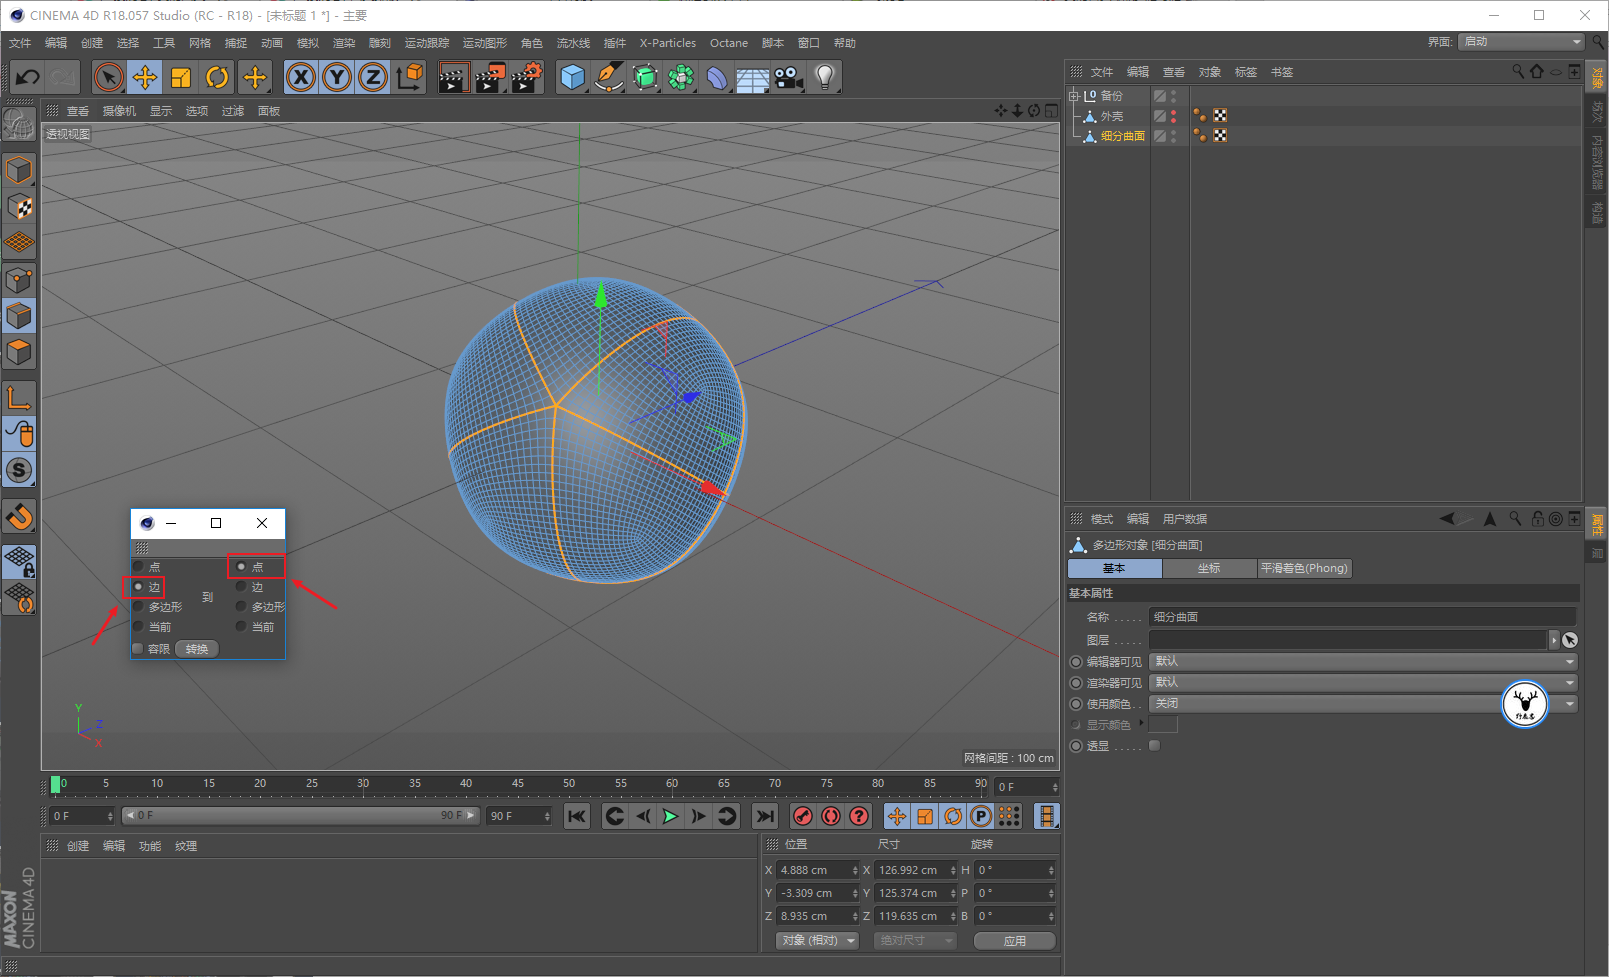Open the 编辑器可见 dropdown
This screenshot has height=977, width=1609.
coord(1363,662)
